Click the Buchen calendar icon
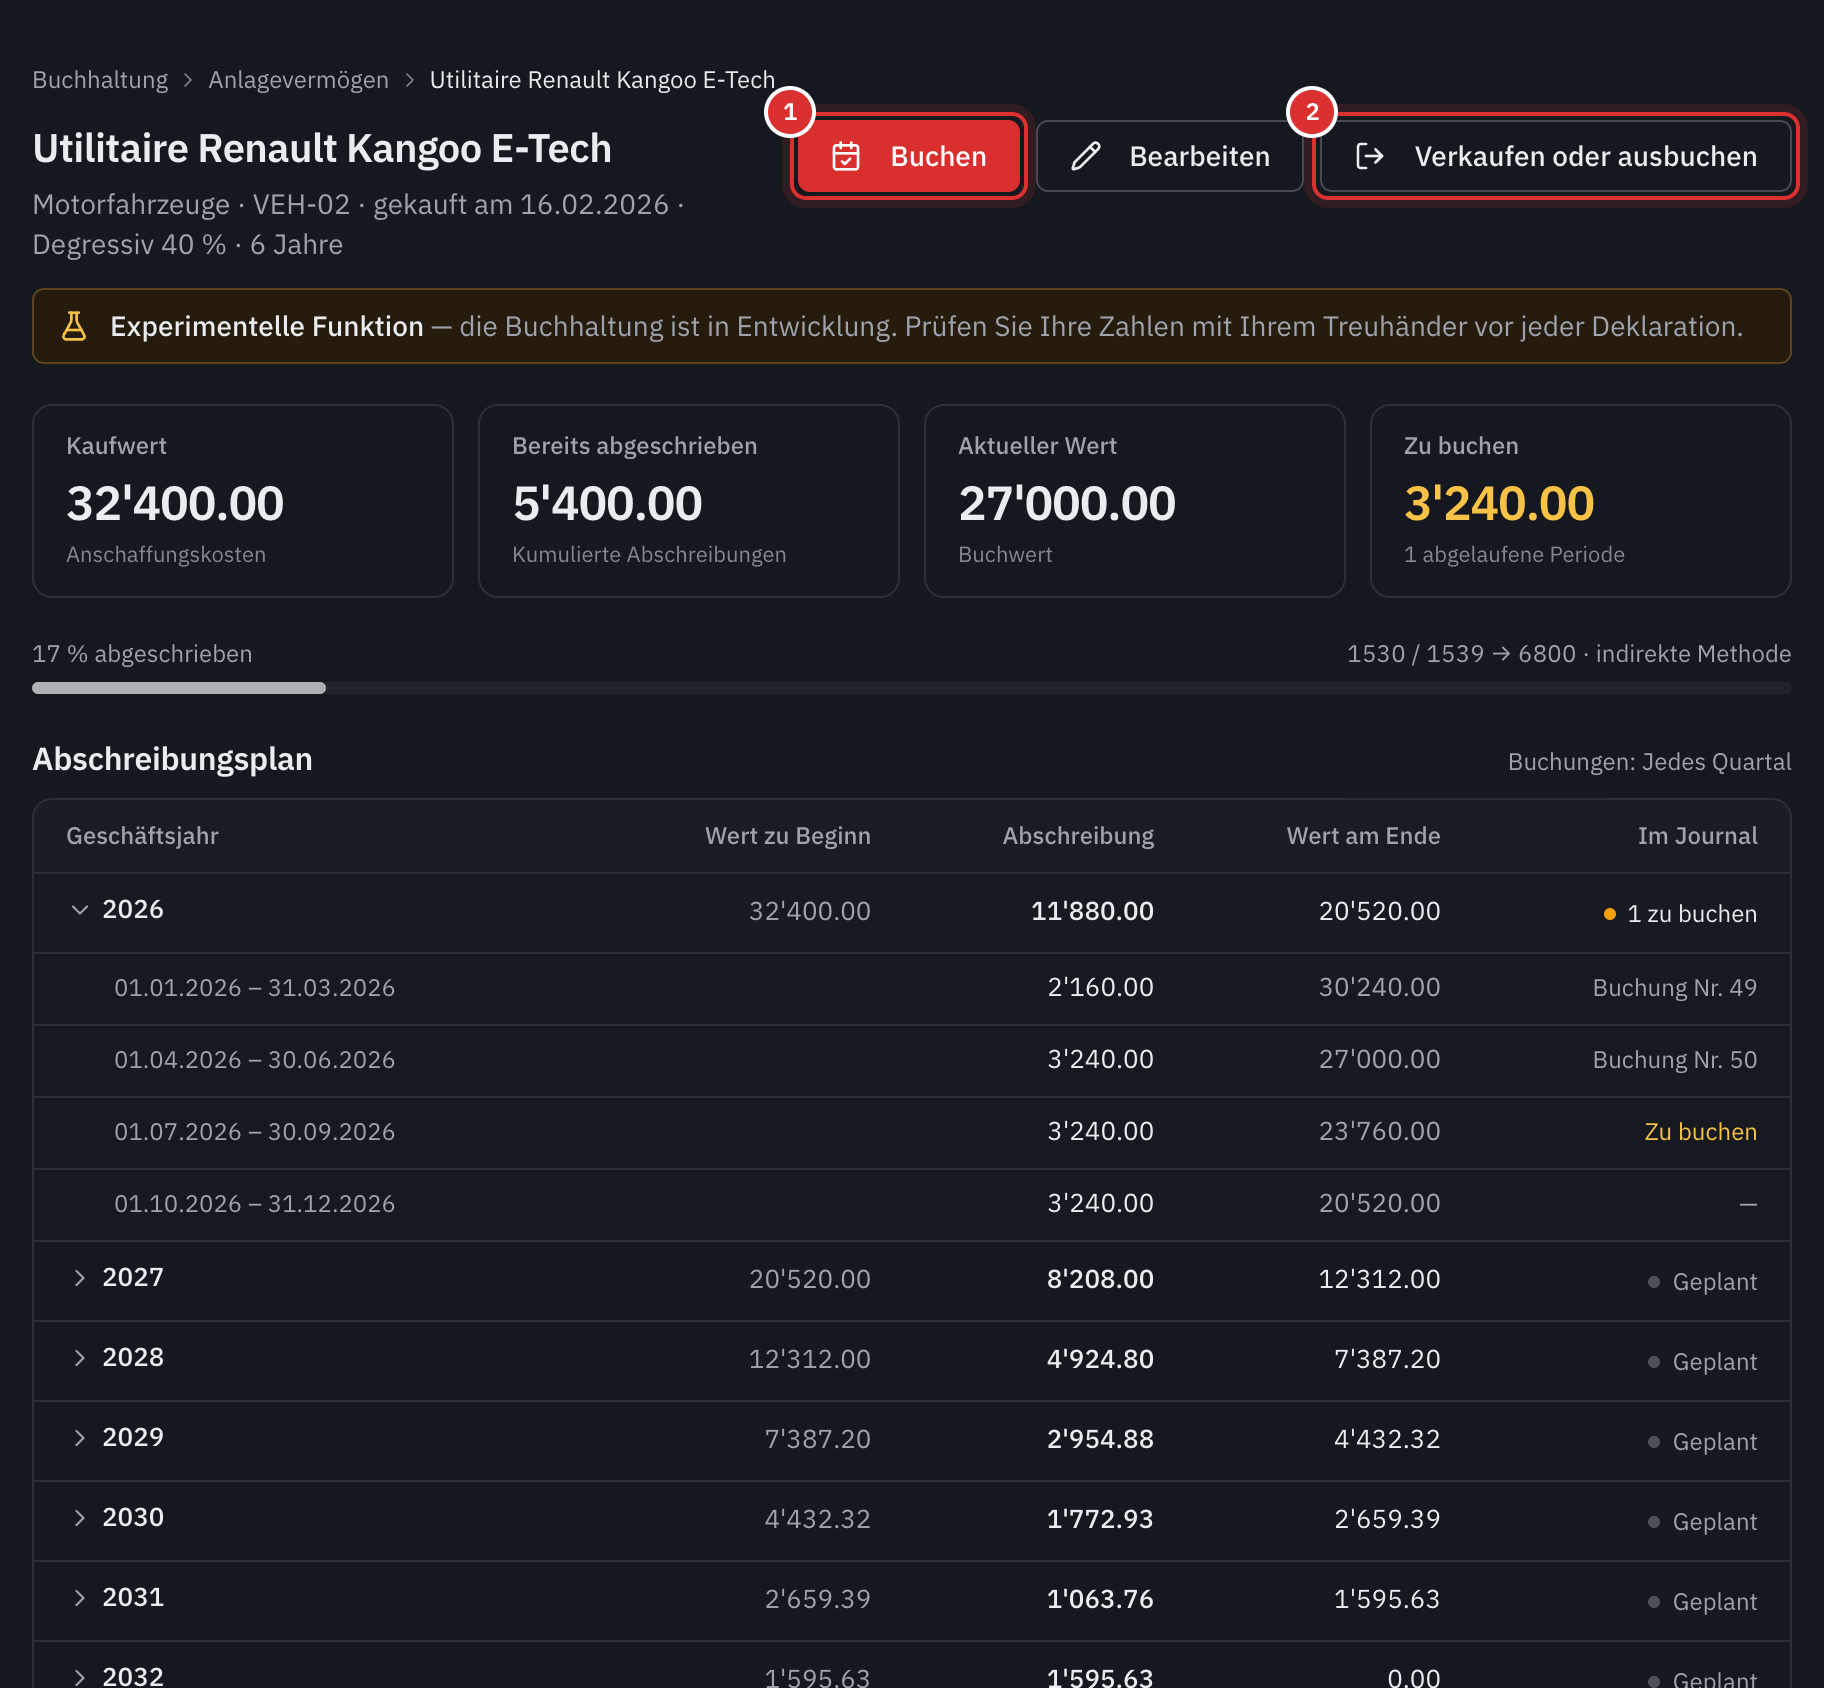 coord(846,156)
